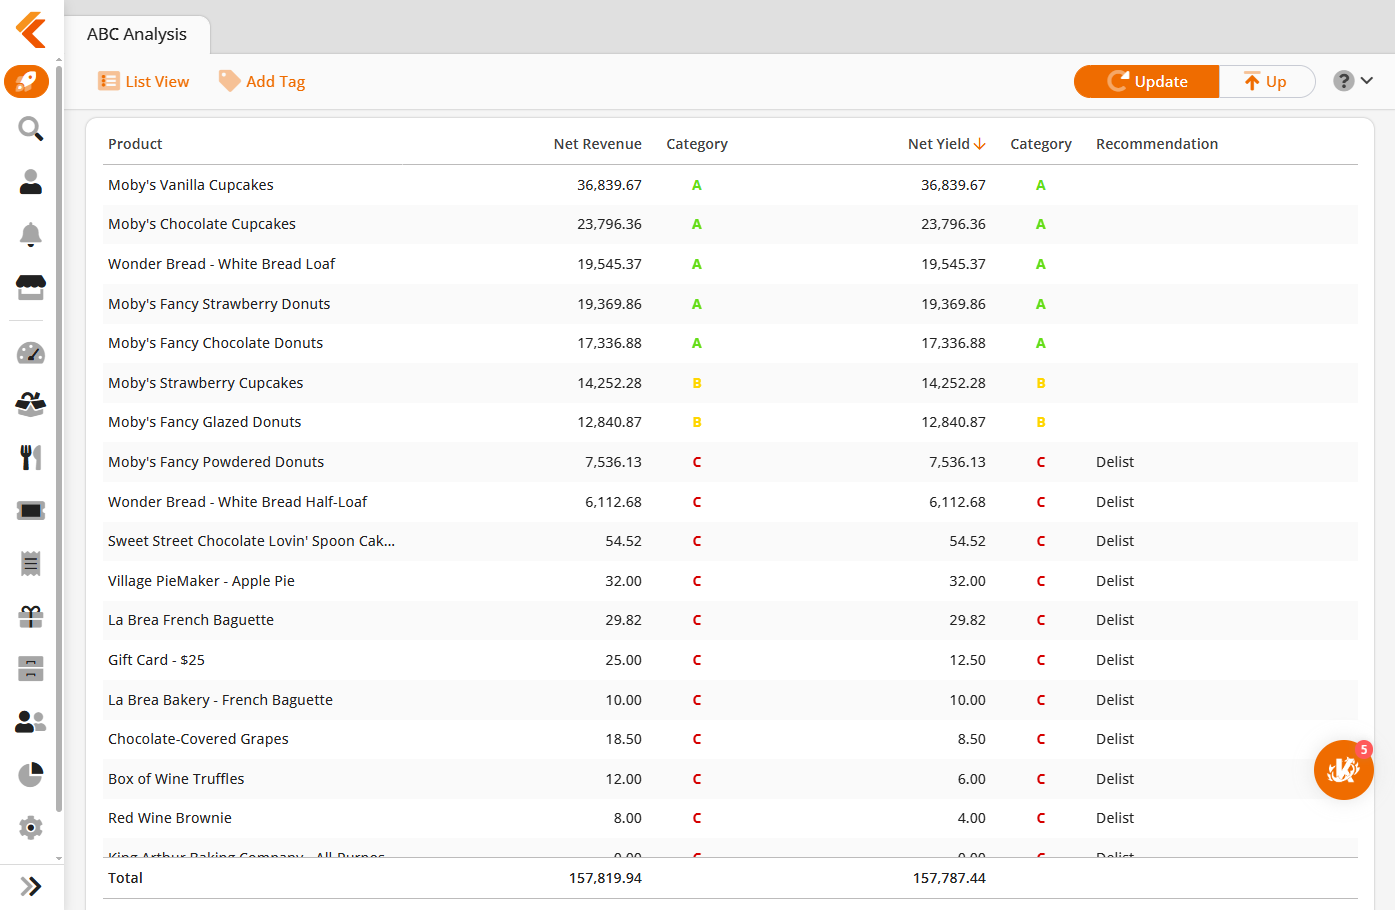1395x910 pixels.
Task: Open the dashboard gauge icon
Action: tap(31, 353)
